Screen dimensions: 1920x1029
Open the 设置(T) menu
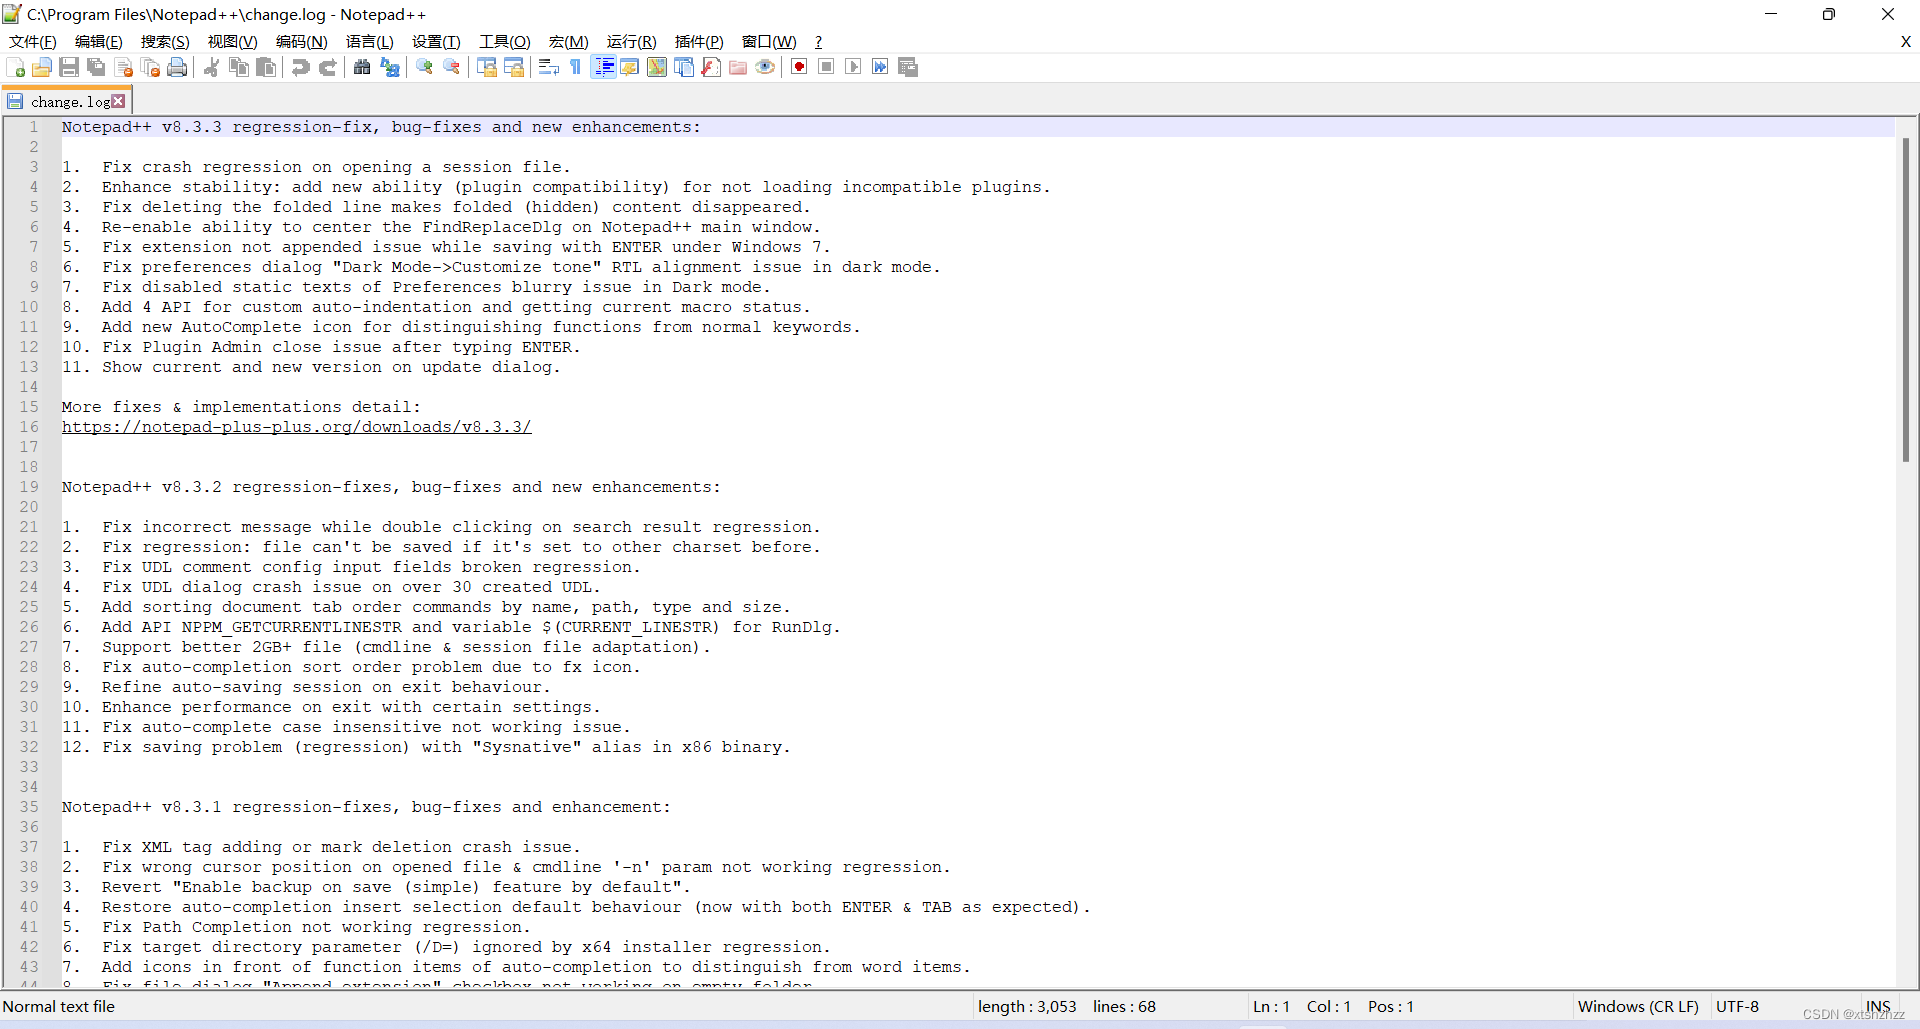click(436, 41)
